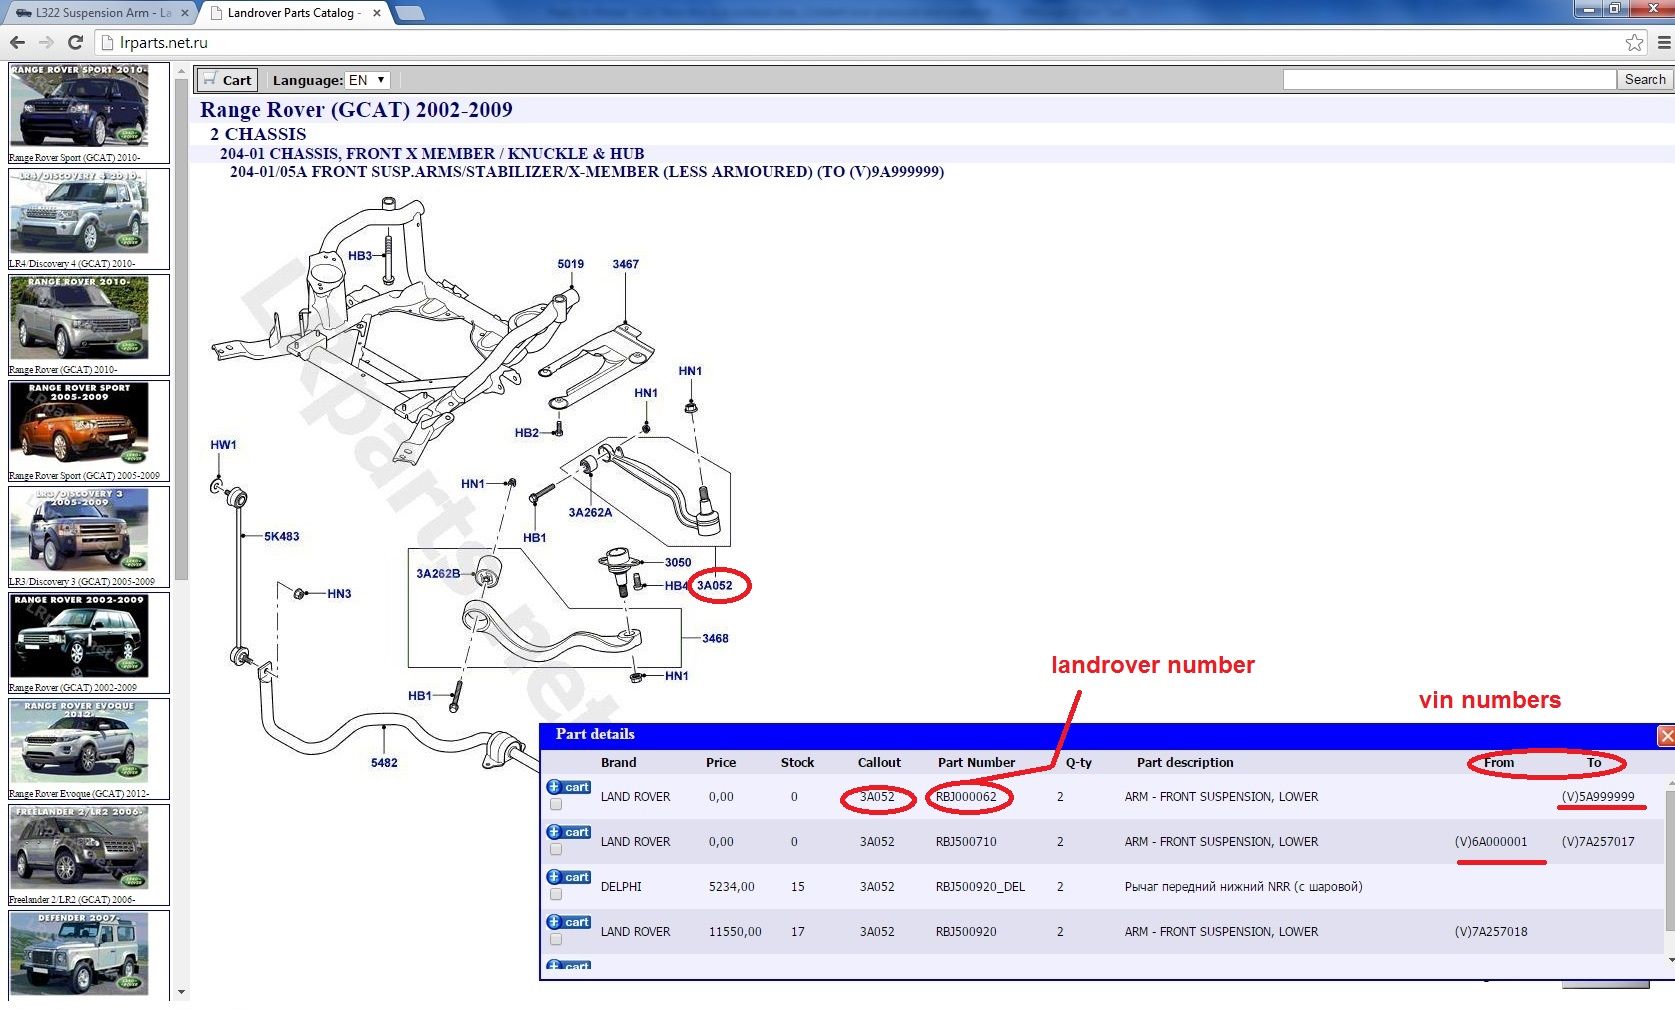The width and height of the screenshot is (1675, 1009).
Task: Tick the checkbox for part RBJ500920
Action: pos(555,939)
